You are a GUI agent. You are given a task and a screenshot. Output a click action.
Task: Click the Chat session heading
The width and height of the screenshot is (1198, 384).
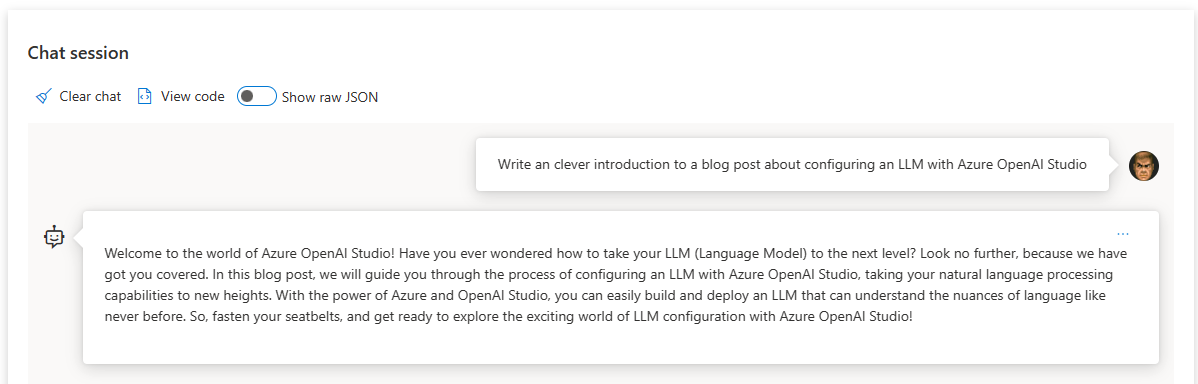point(78,53)
